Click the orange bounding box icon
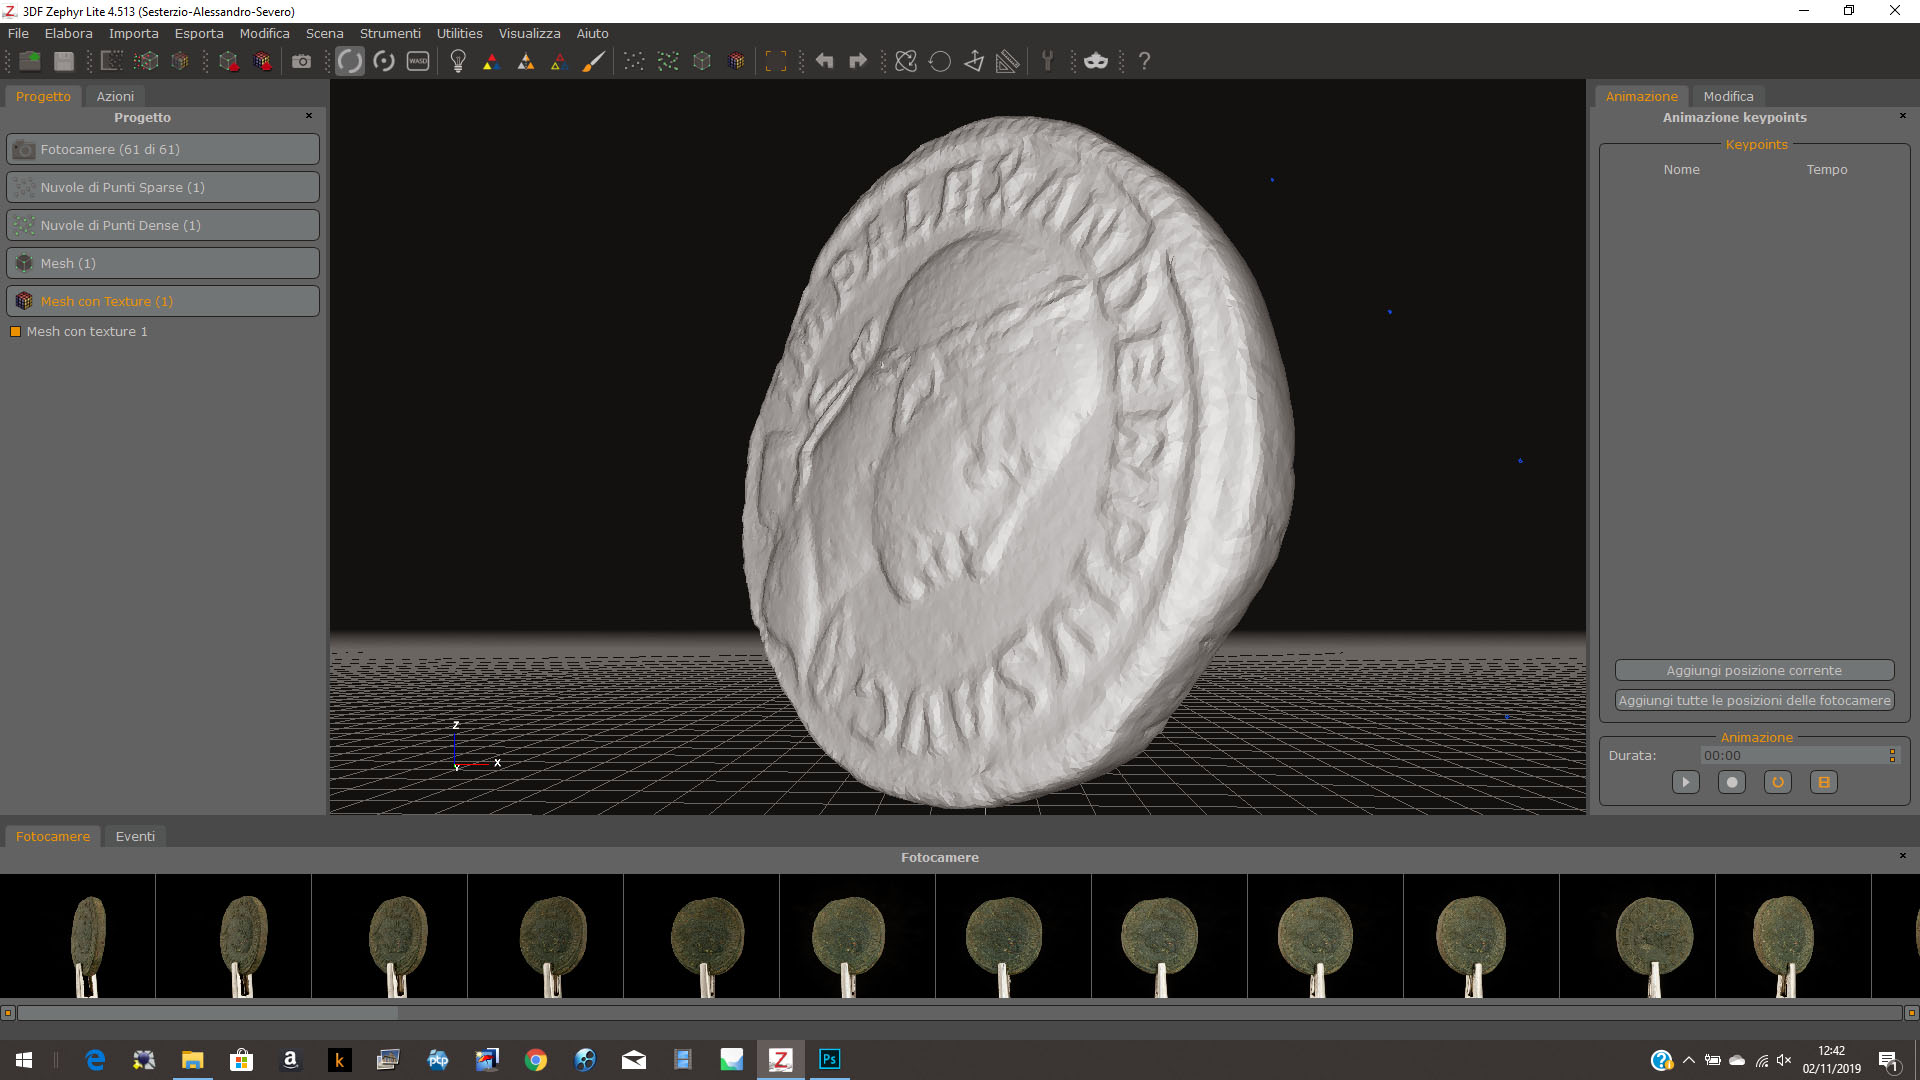1920x1080 pixels. (775, 61)
